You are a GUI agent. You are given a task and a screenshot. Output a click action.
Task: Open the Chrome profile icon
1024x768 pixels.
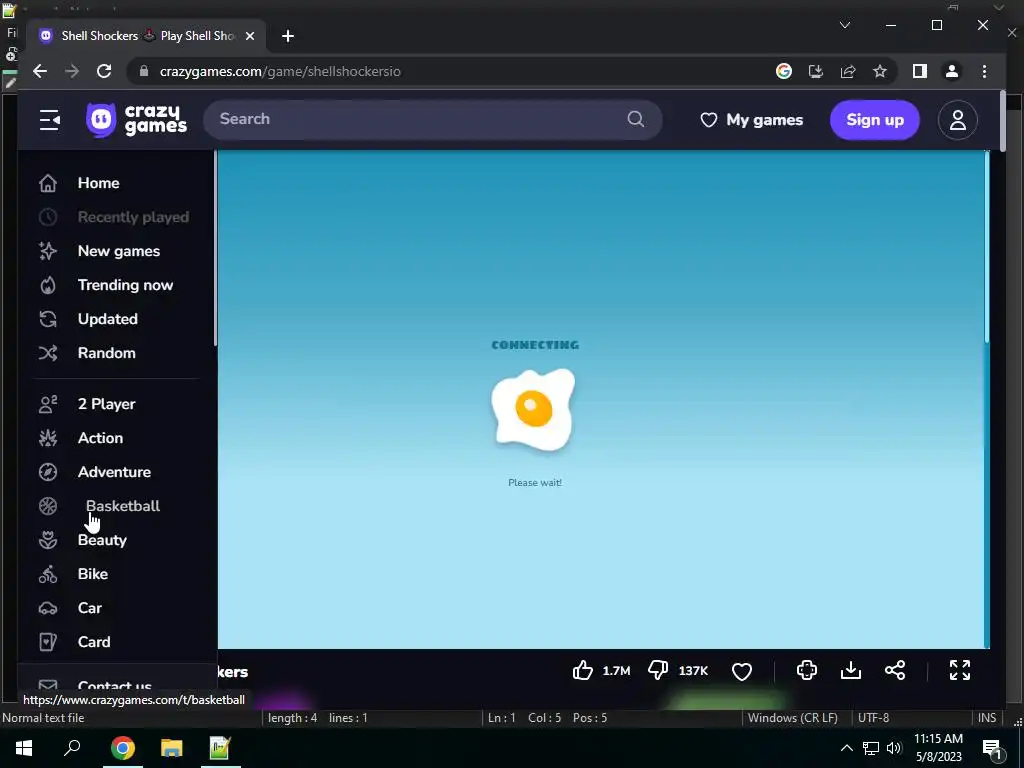point(952,71)
